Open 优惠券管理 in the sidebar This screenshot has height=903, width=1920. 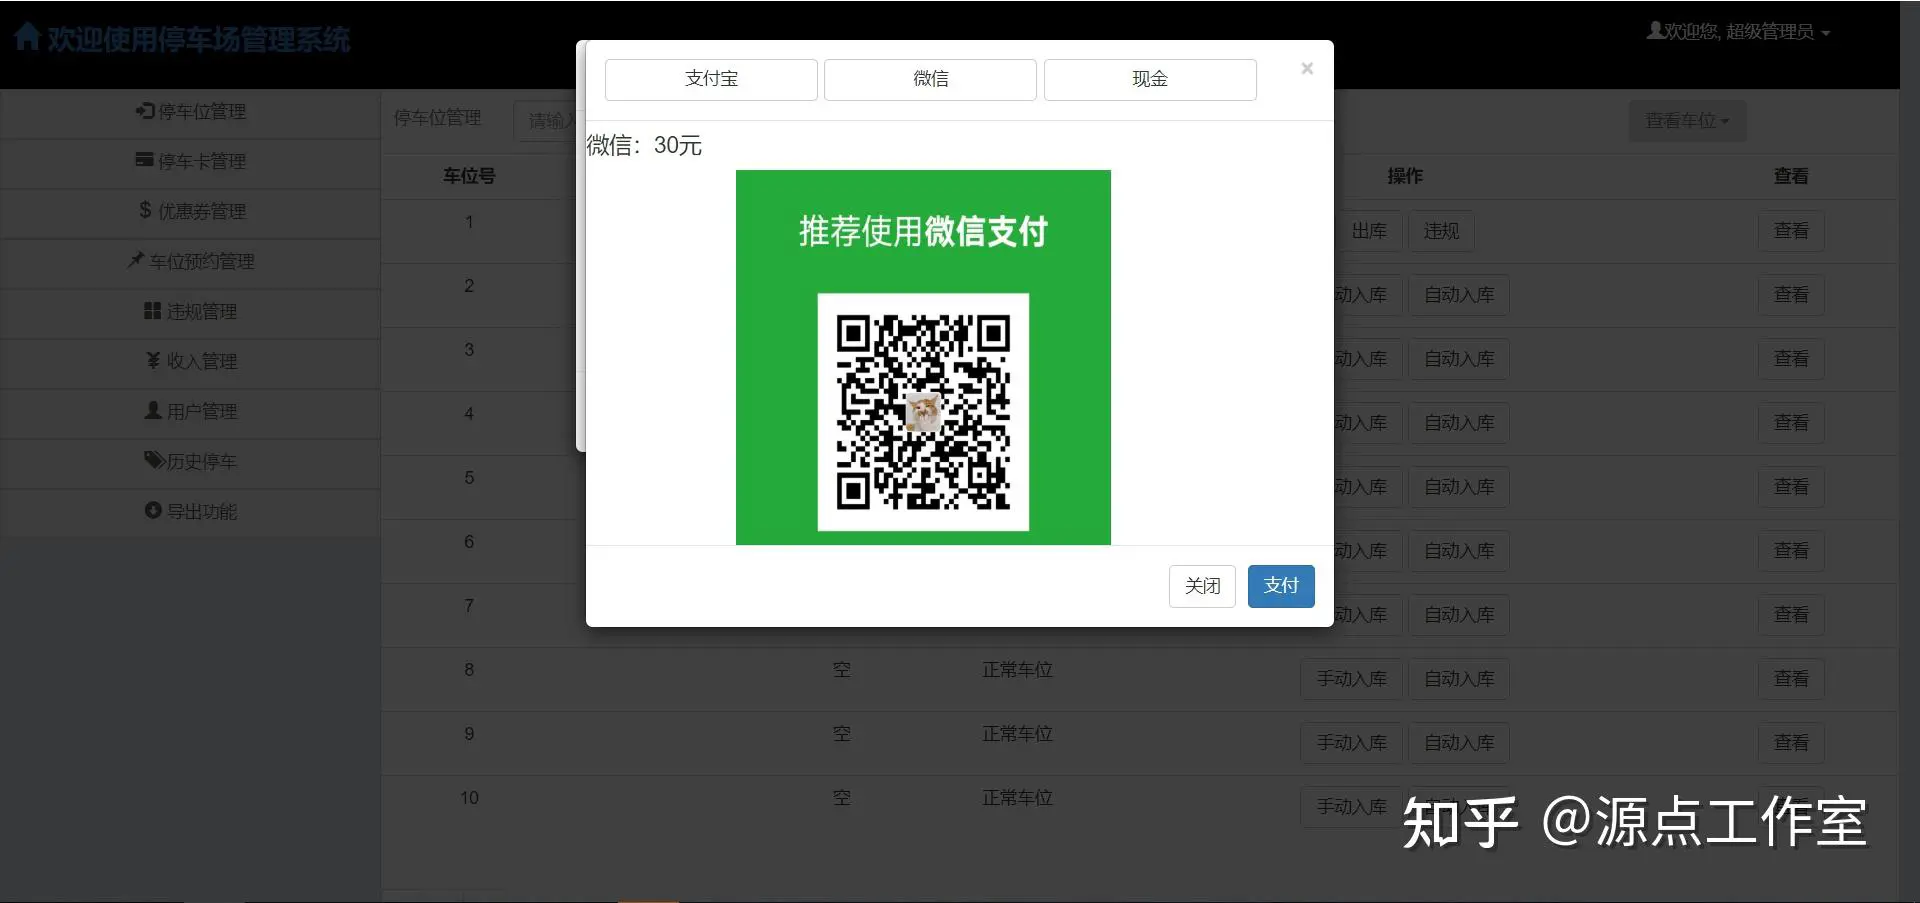coord(190,214)
